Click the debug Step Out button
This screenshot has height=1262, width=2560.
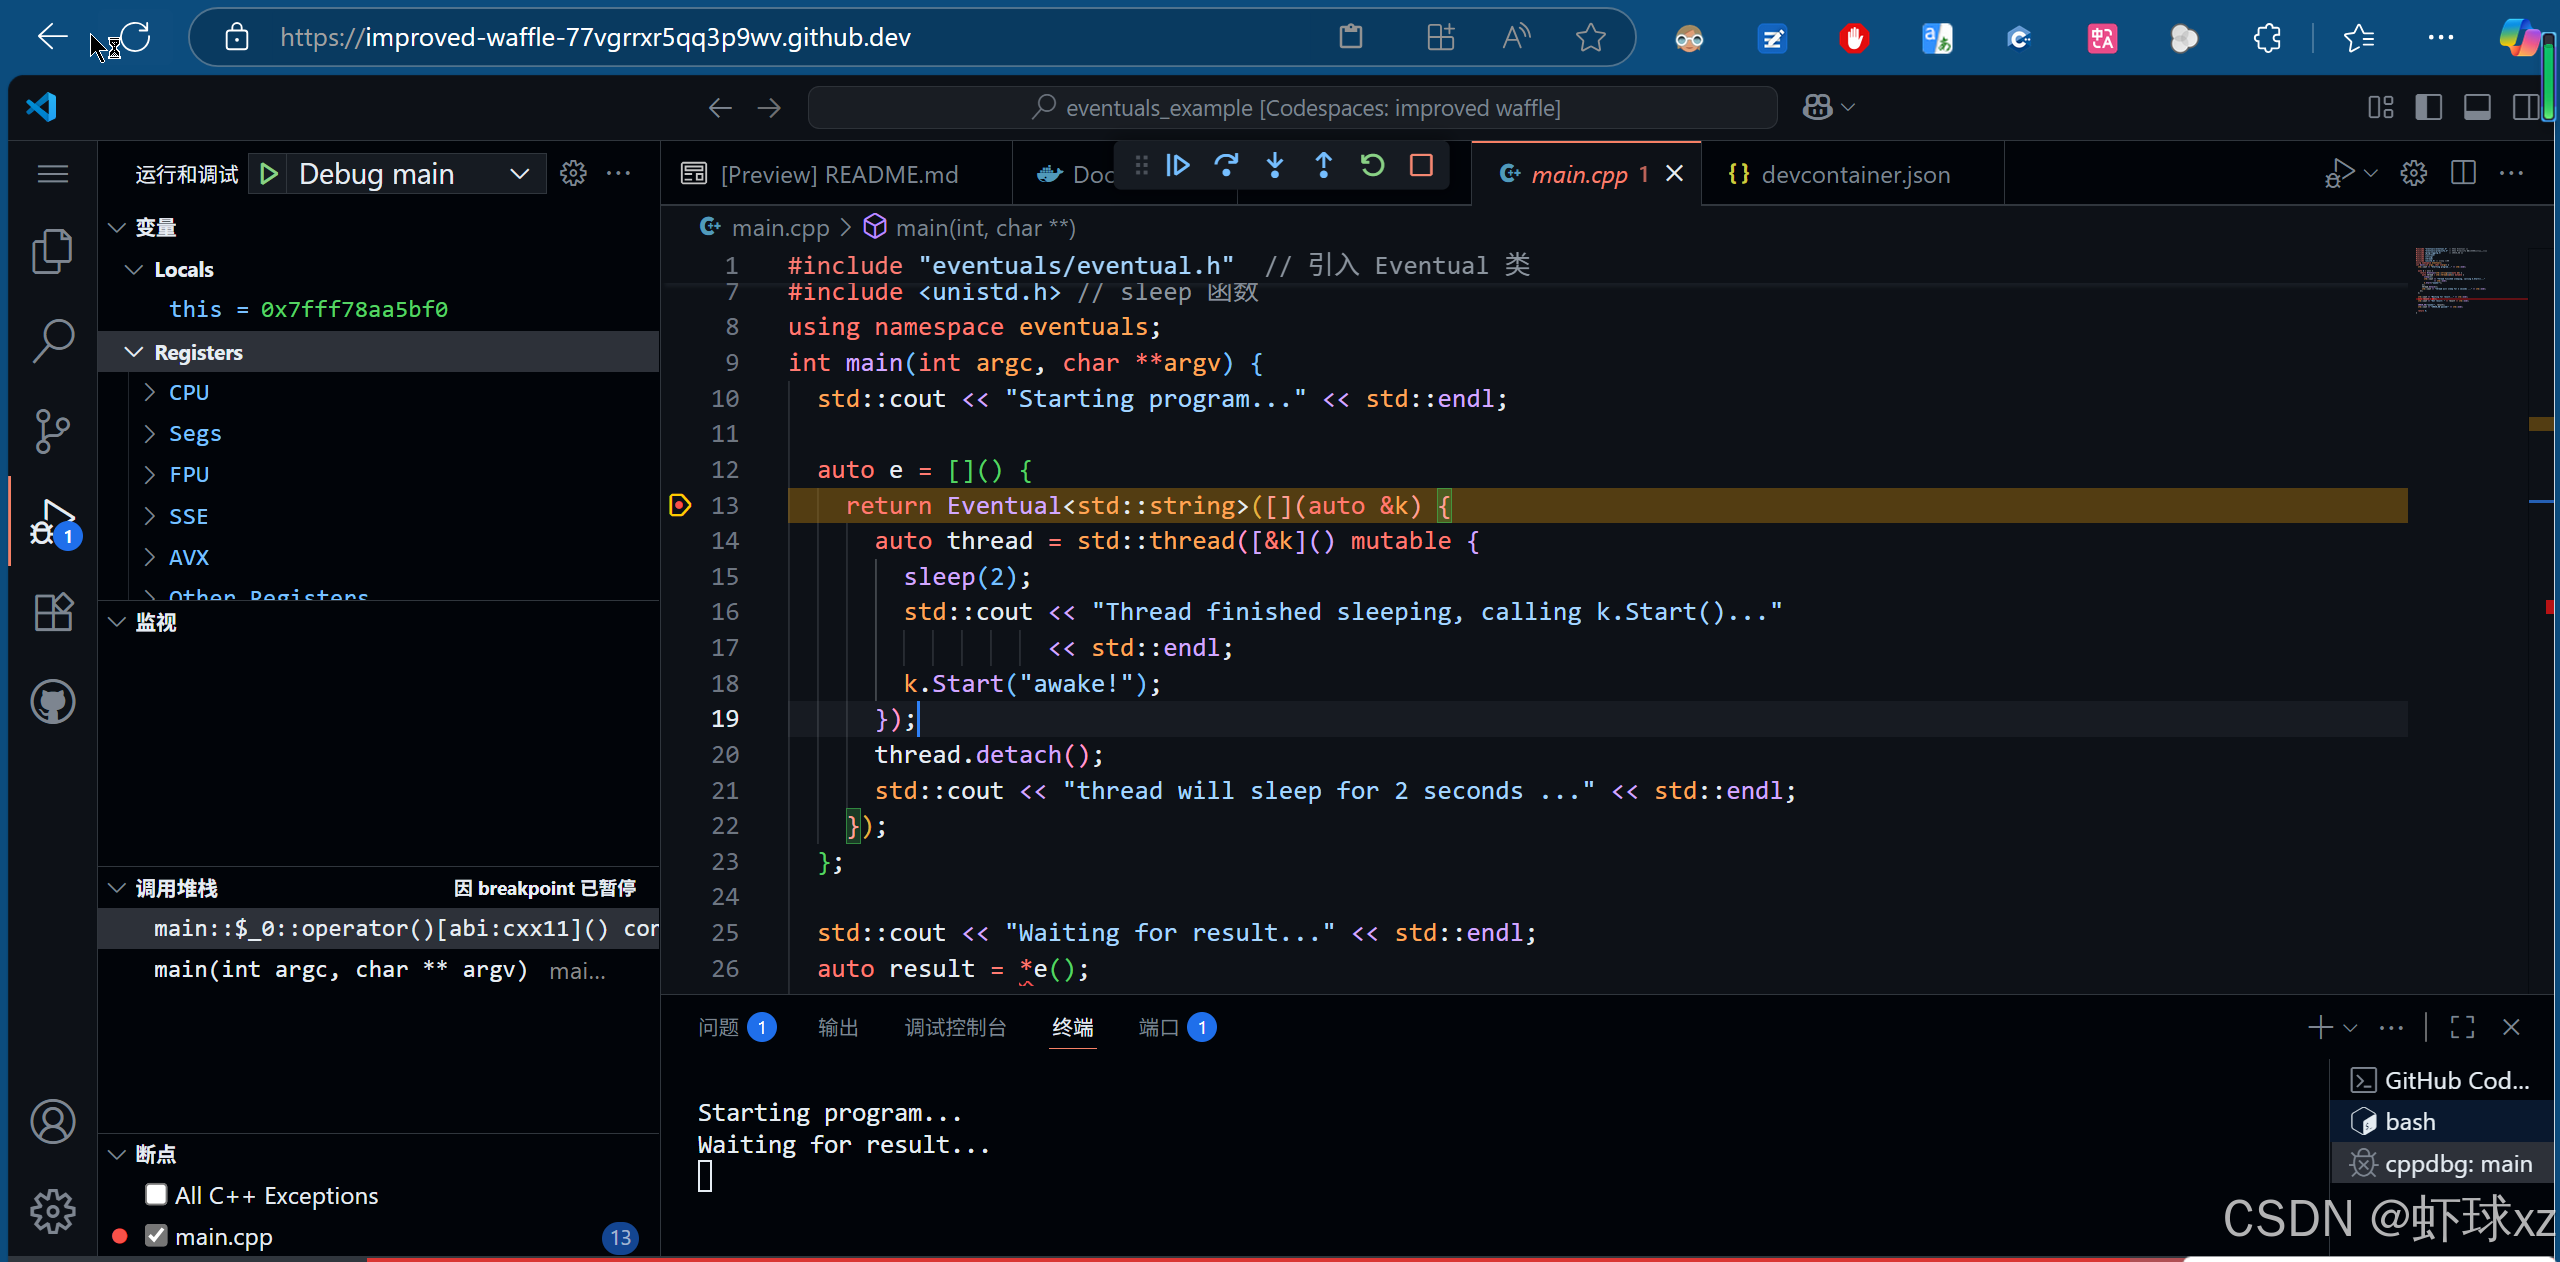(x=1323, y=165)
